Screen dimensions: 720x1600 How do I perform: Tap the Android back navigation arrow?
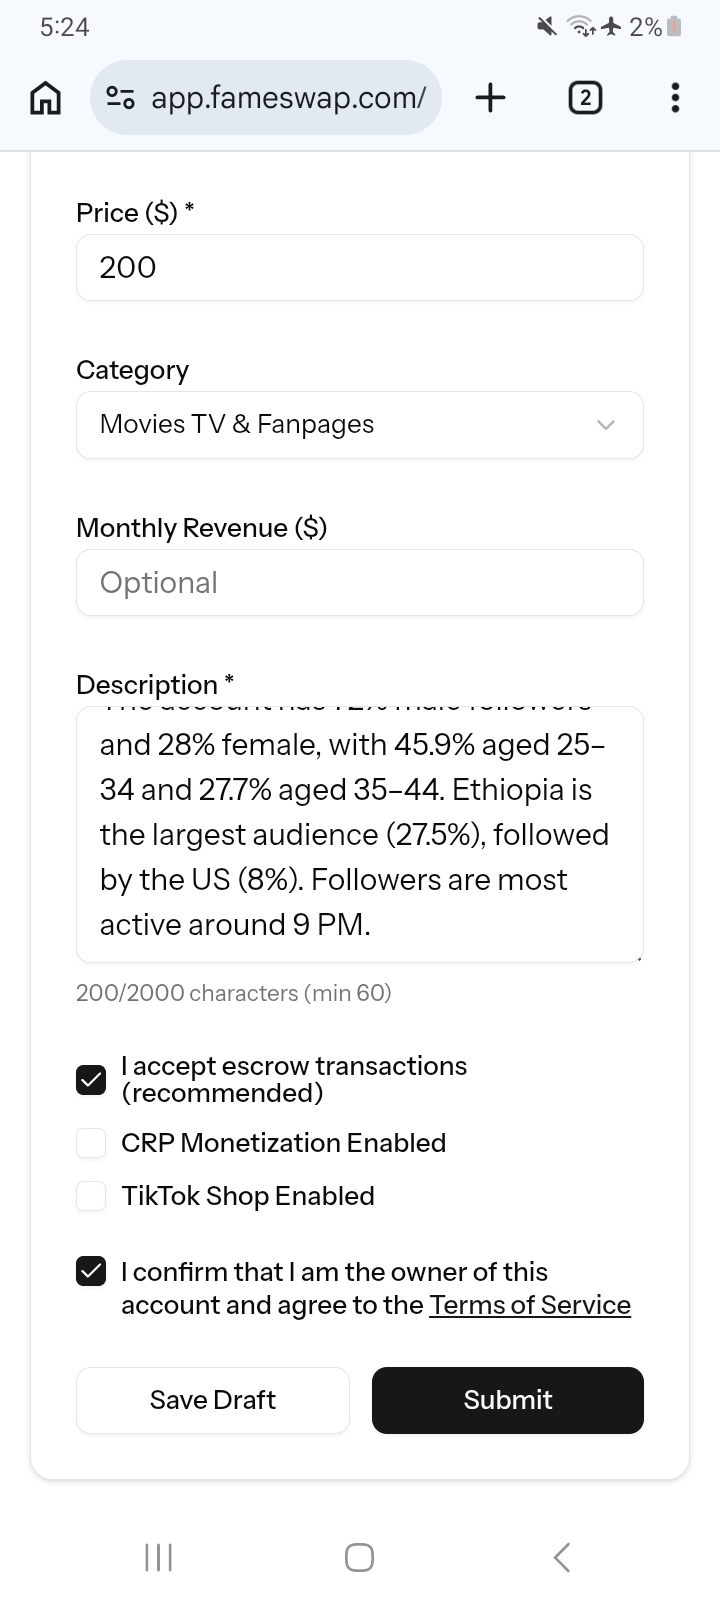pos(562,1557)
